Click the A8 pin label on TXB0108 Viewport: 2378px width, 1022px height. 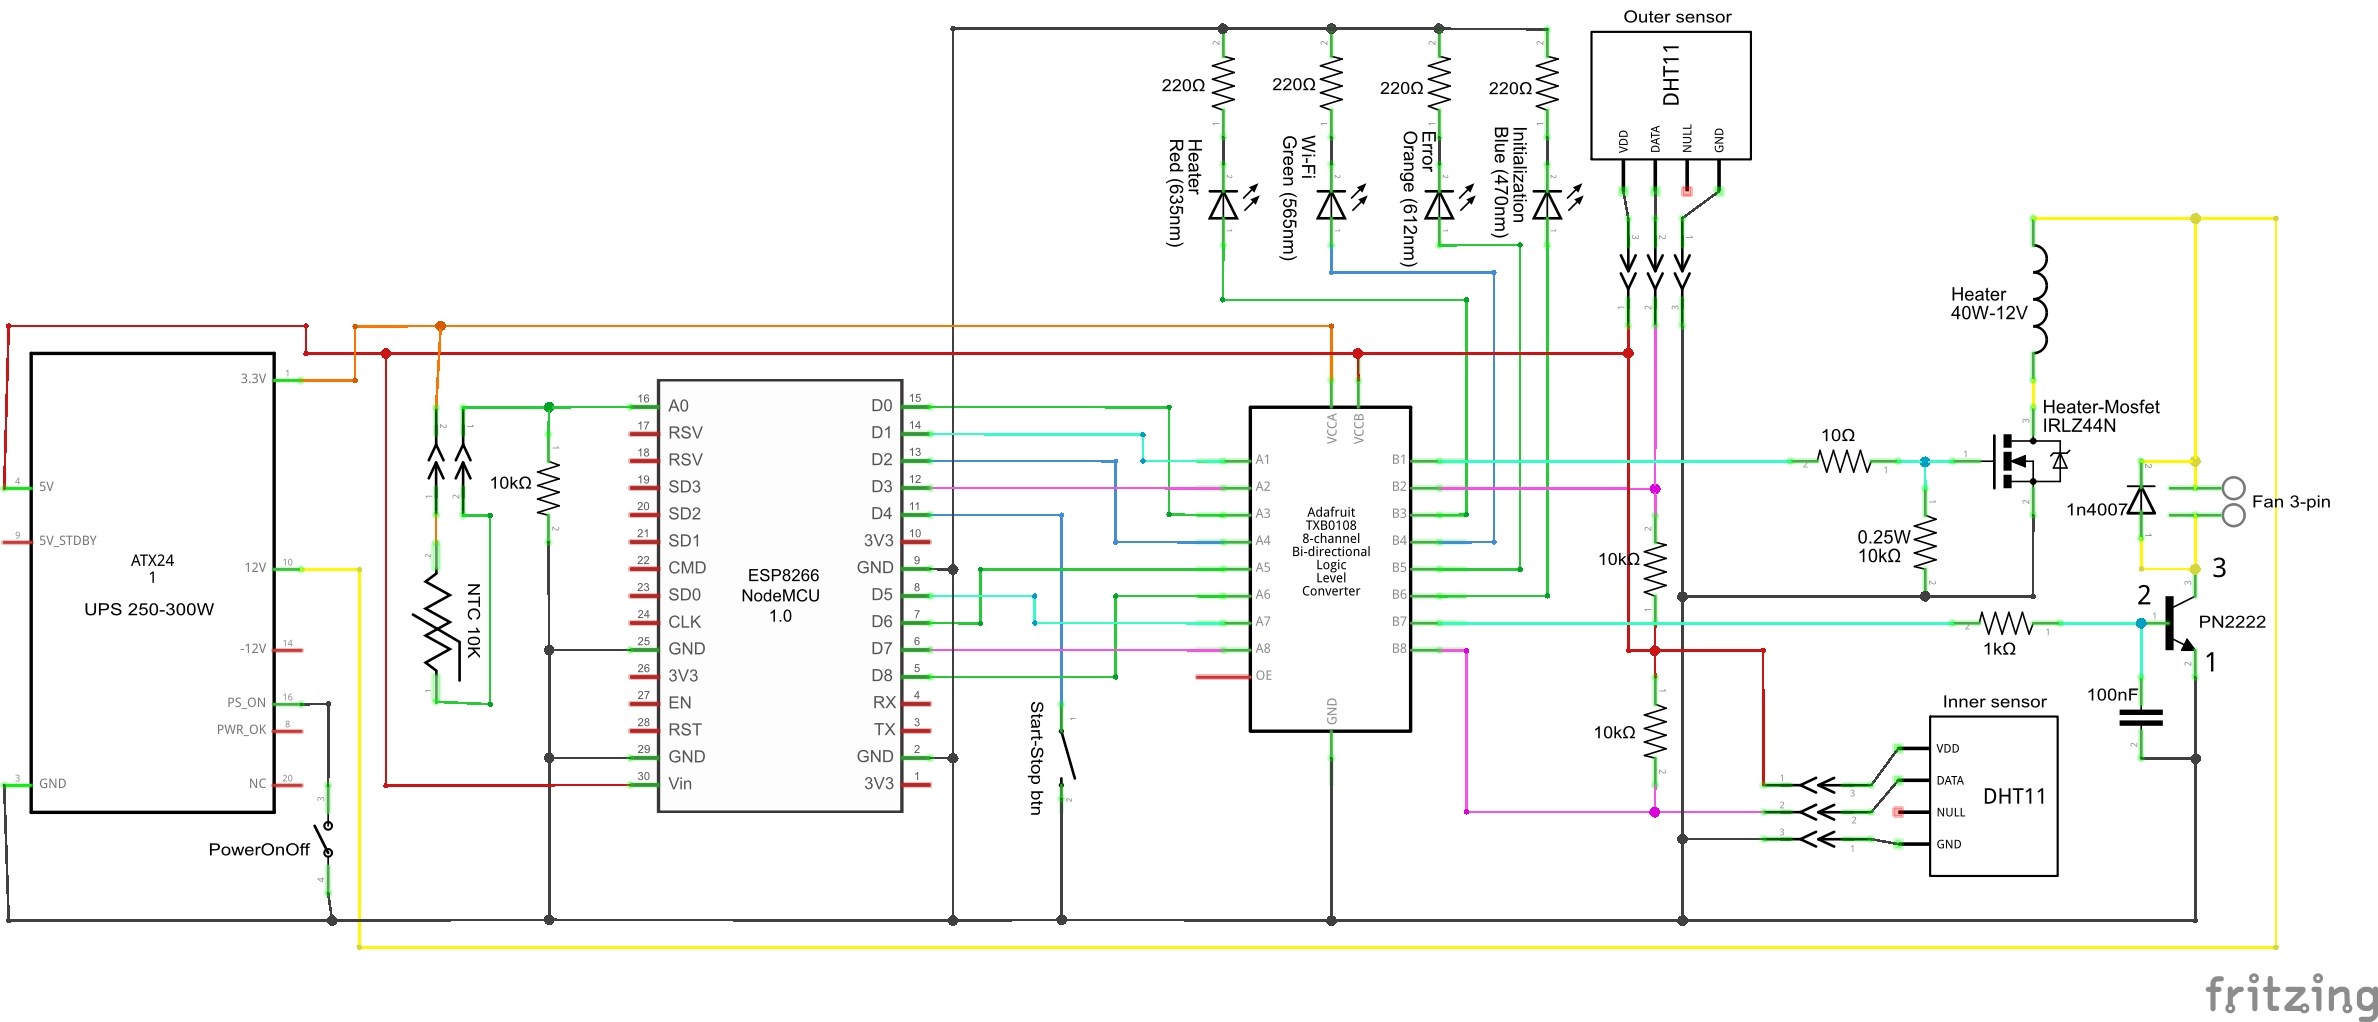(x=1263, y=648)
